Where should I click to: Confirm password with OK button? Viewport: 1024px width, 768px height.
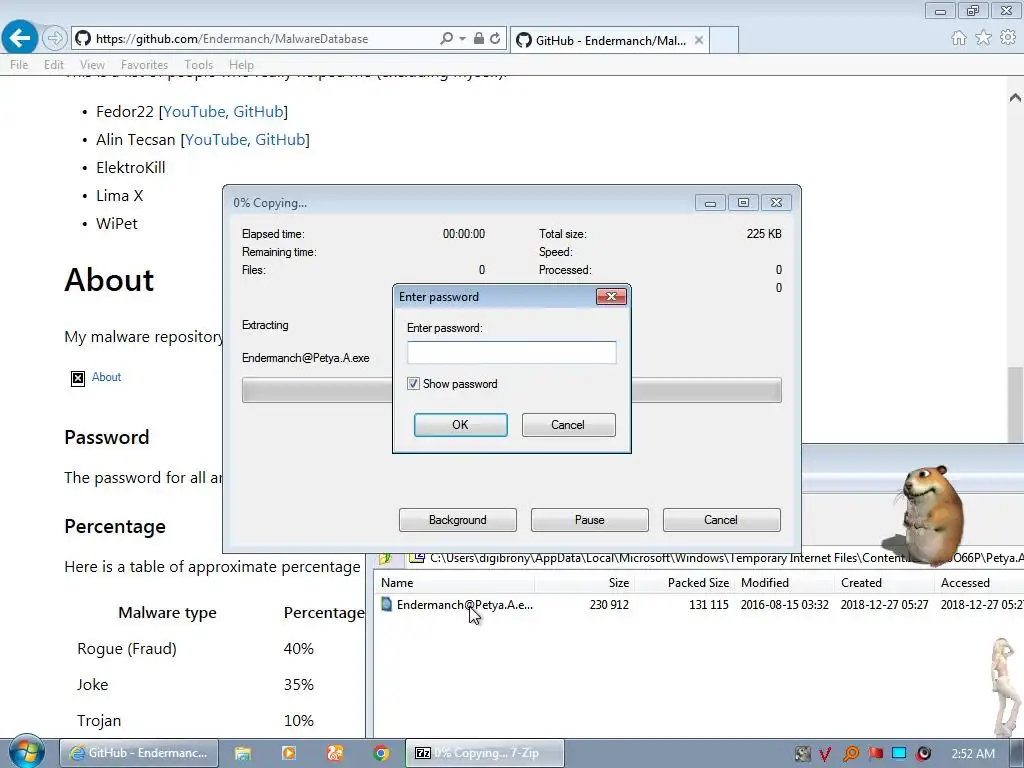click(x=460, y=424)
